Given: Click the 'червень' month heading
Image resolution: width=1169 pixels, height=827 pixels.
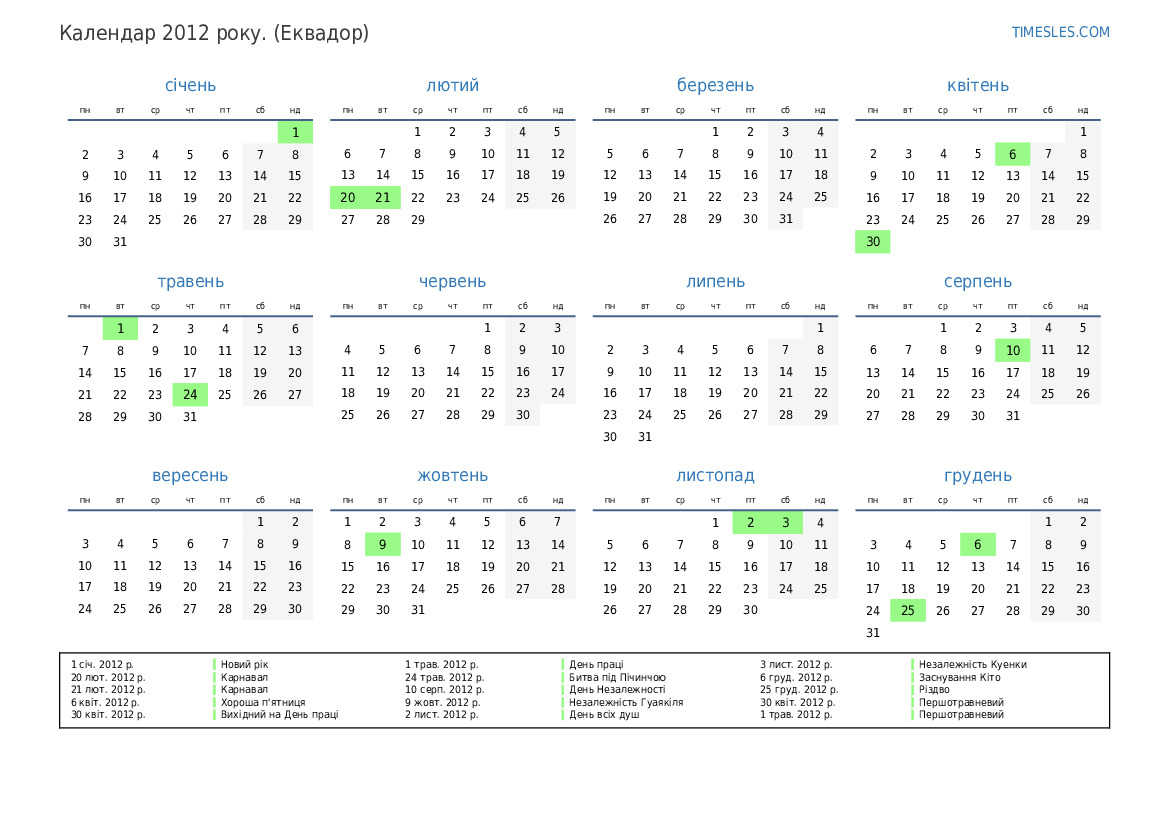Looking at the screenshot, I should click(452, 282).
